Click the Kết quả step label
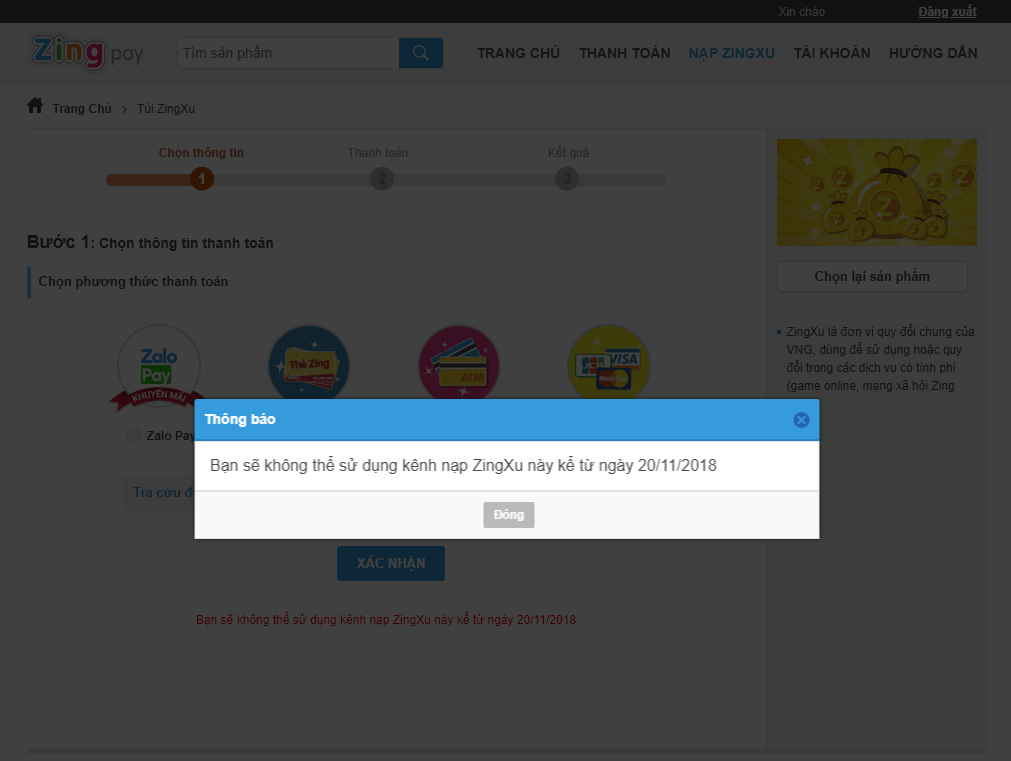1011x761 pixels. pos(568,152)
